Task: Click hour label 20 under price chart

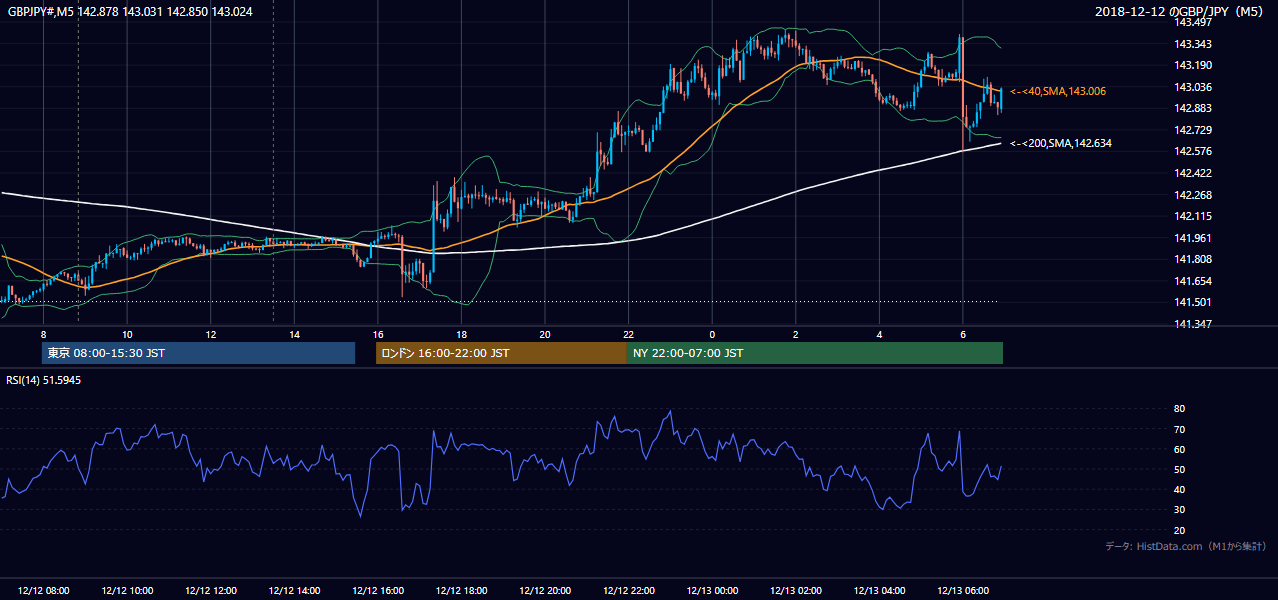Action: tap(544, 334)
